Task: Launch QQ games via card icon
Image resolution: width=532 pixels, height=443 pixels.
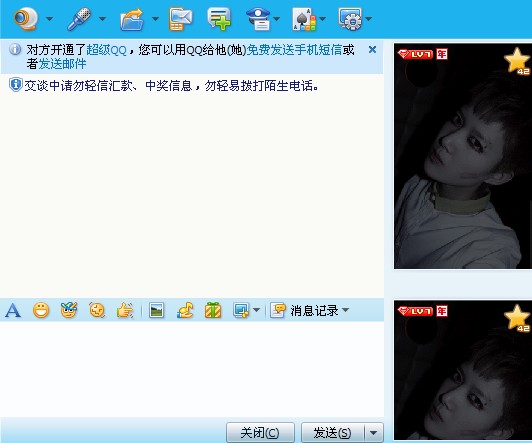Action: [x=304, y=19]
